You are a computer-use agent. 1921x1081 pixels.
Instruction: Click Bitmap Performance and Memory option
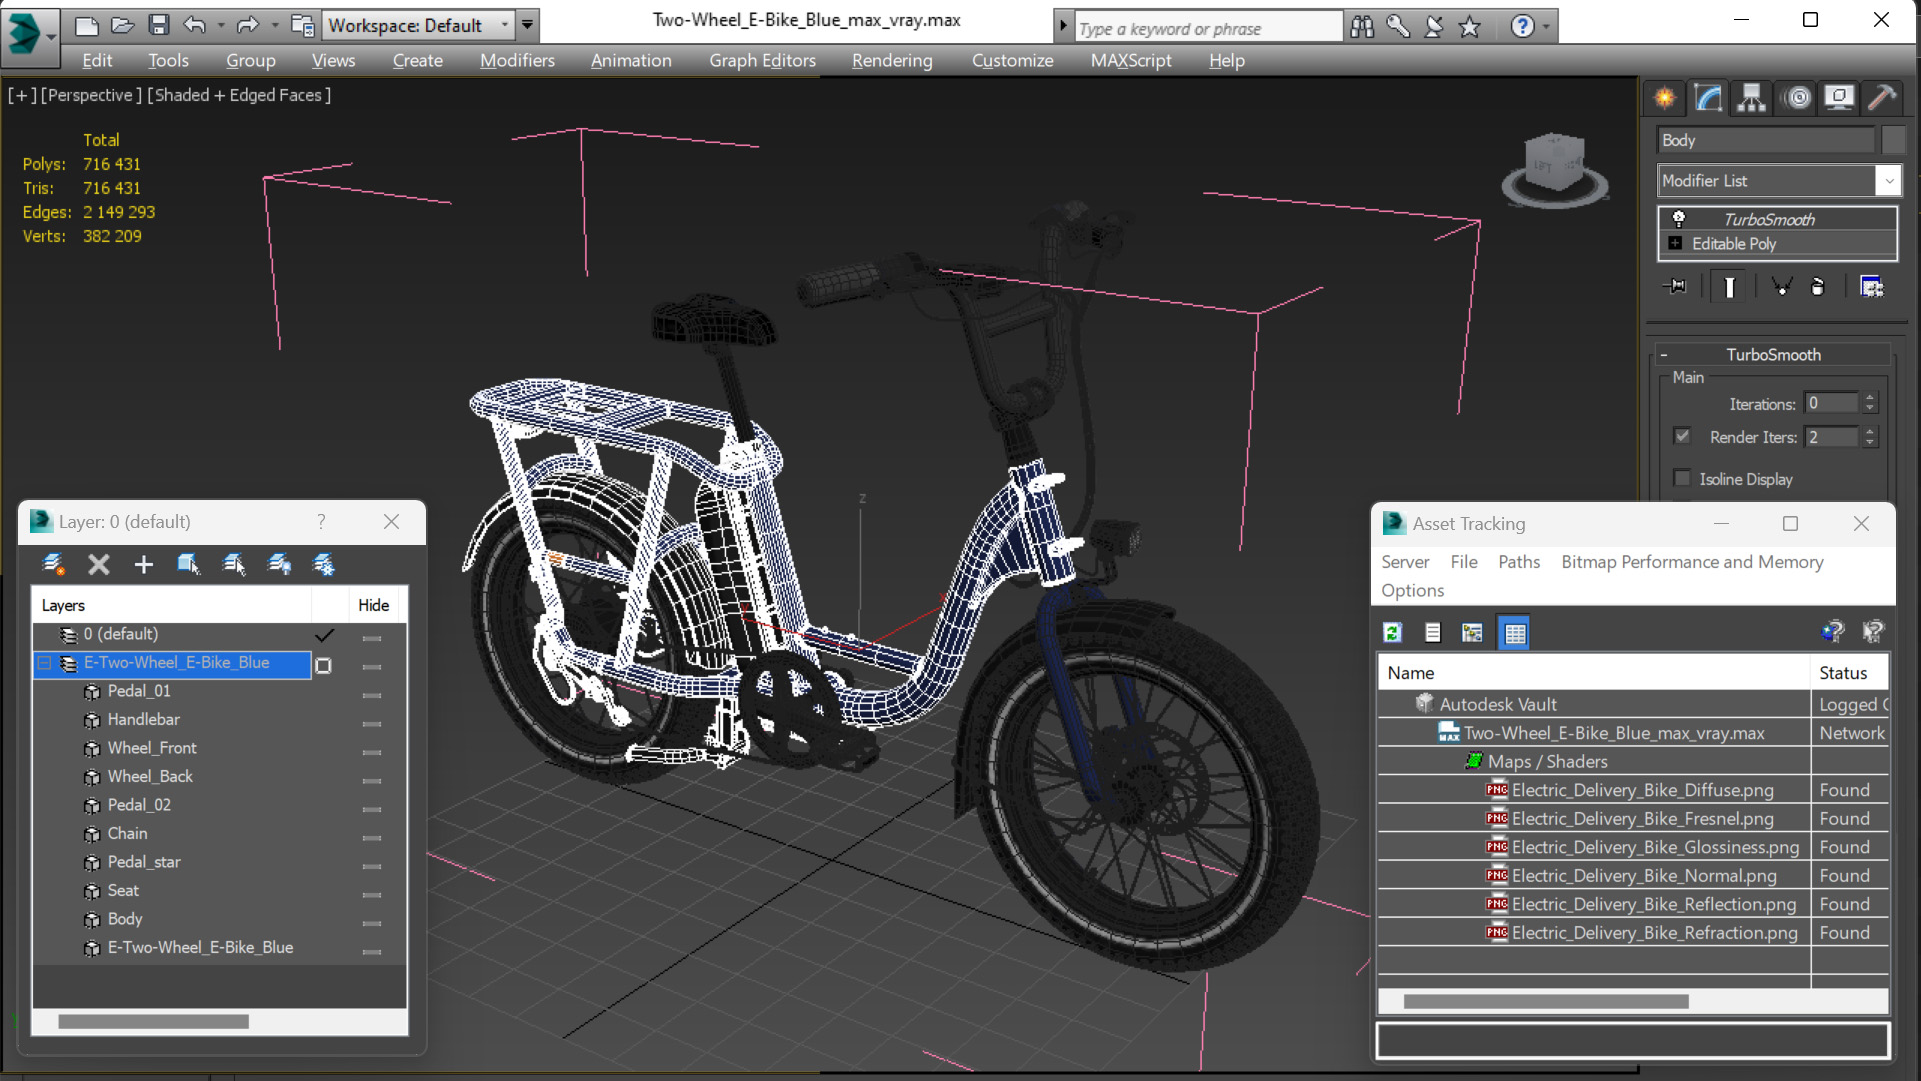coord(1693,561)
